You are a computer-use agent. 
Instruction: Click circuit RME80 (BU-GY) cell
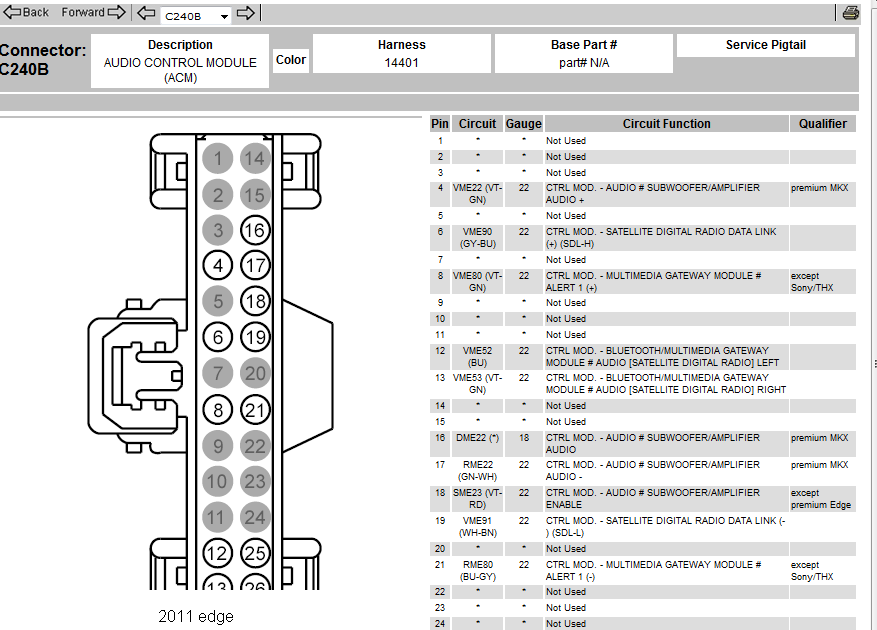click(477, 571)
